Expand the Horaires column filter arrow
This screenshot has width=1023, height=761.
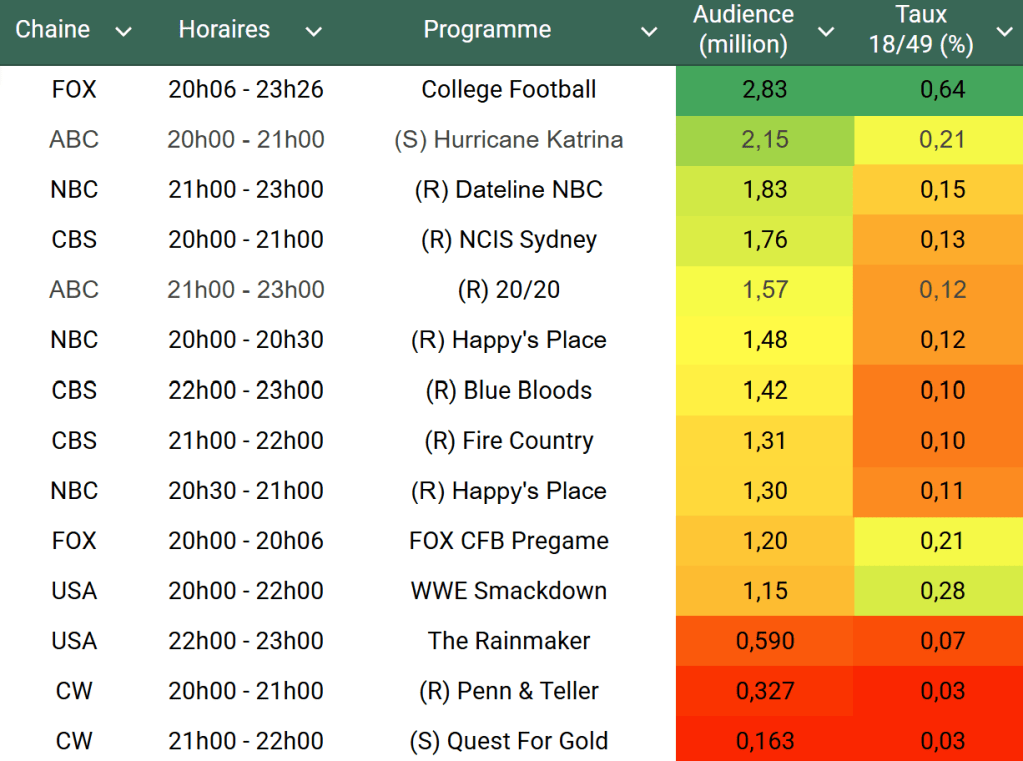[x=314, y=32]
